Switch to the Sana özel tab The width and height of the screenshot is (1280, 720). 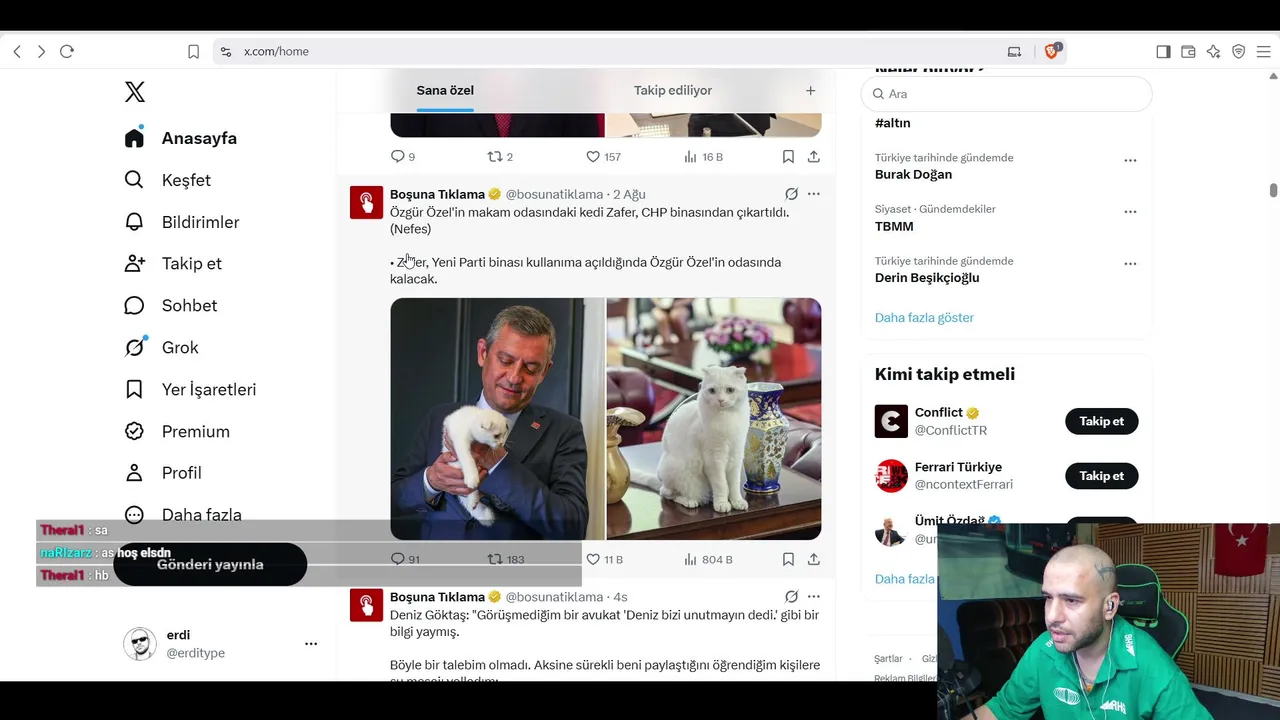445,90
